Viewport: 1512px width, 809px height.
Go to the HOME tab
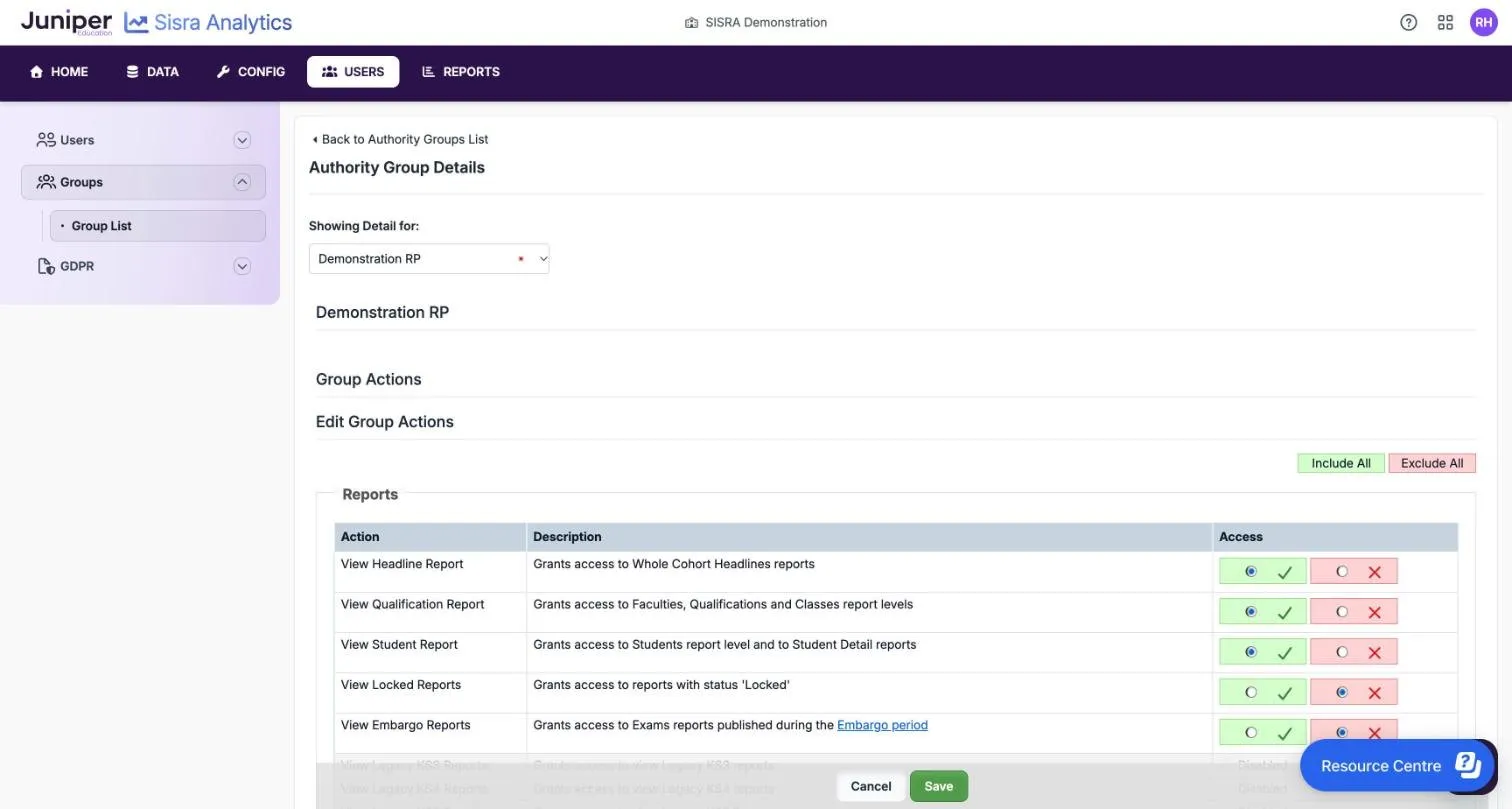pos(59,72)
